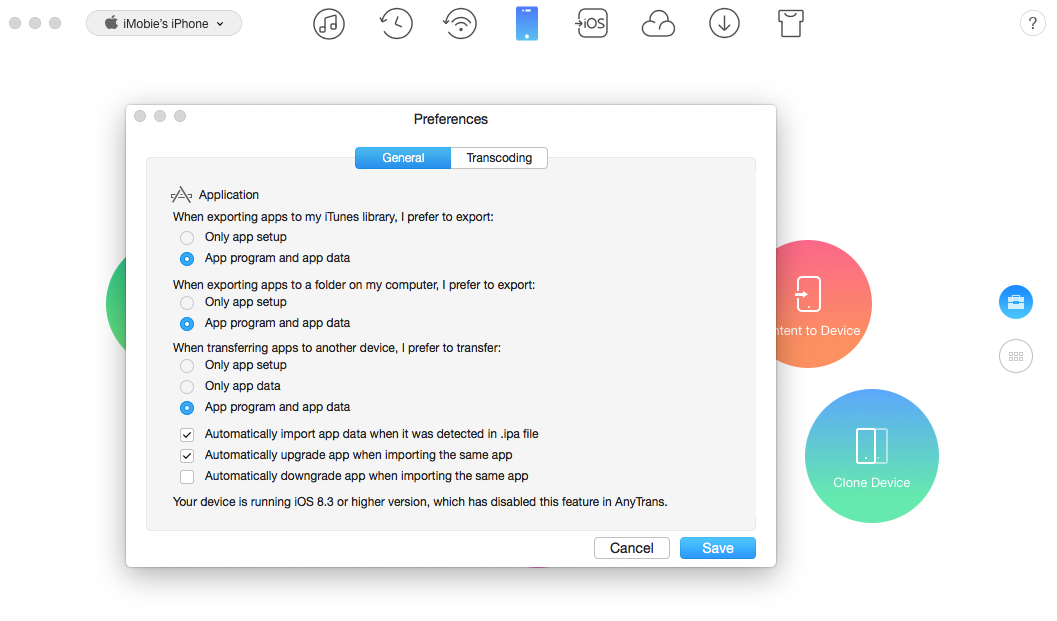Open the Downloader feature
This screenshot has height=621, width=1057.
[x=724, y=23]
